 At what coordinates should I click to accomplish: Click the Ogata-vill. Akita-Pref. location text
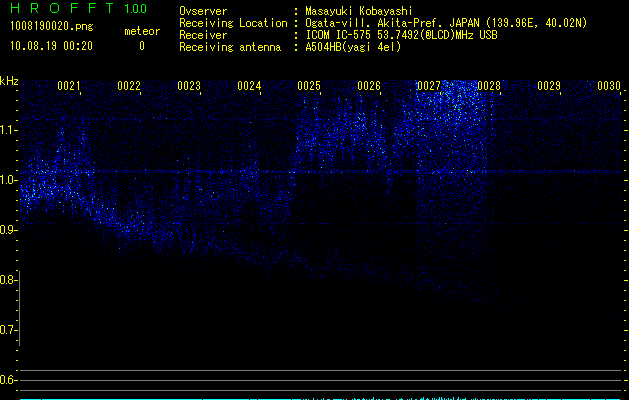[x=446, y=23]
